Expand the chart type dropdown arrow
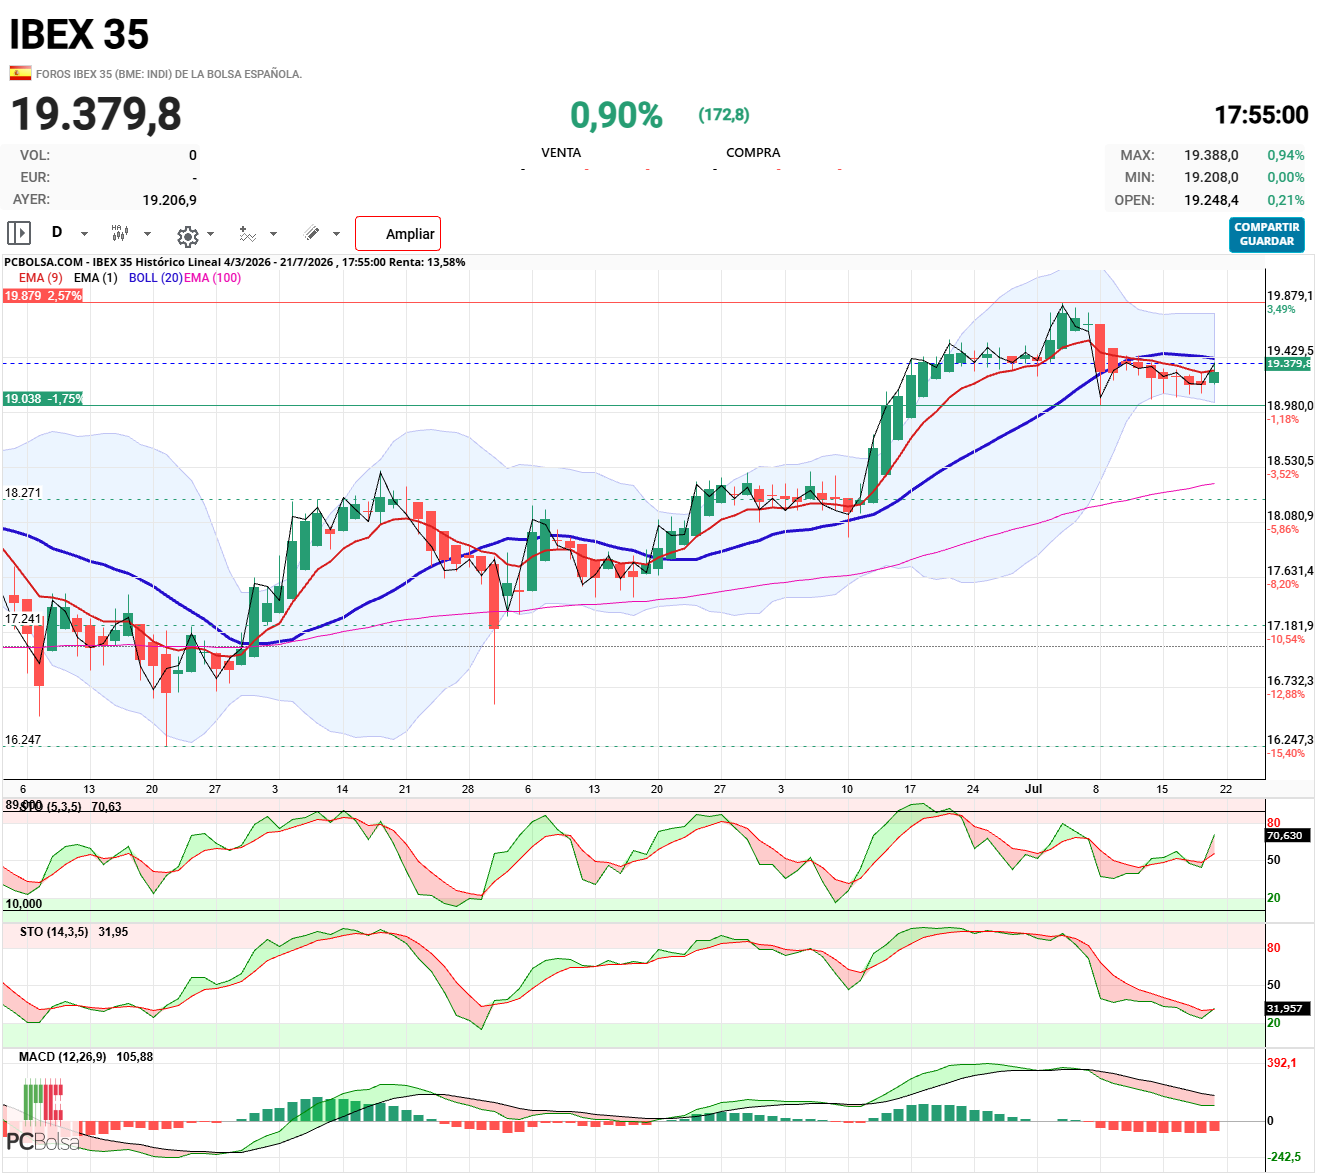The image size is (1317, 1173). [148, 234]
